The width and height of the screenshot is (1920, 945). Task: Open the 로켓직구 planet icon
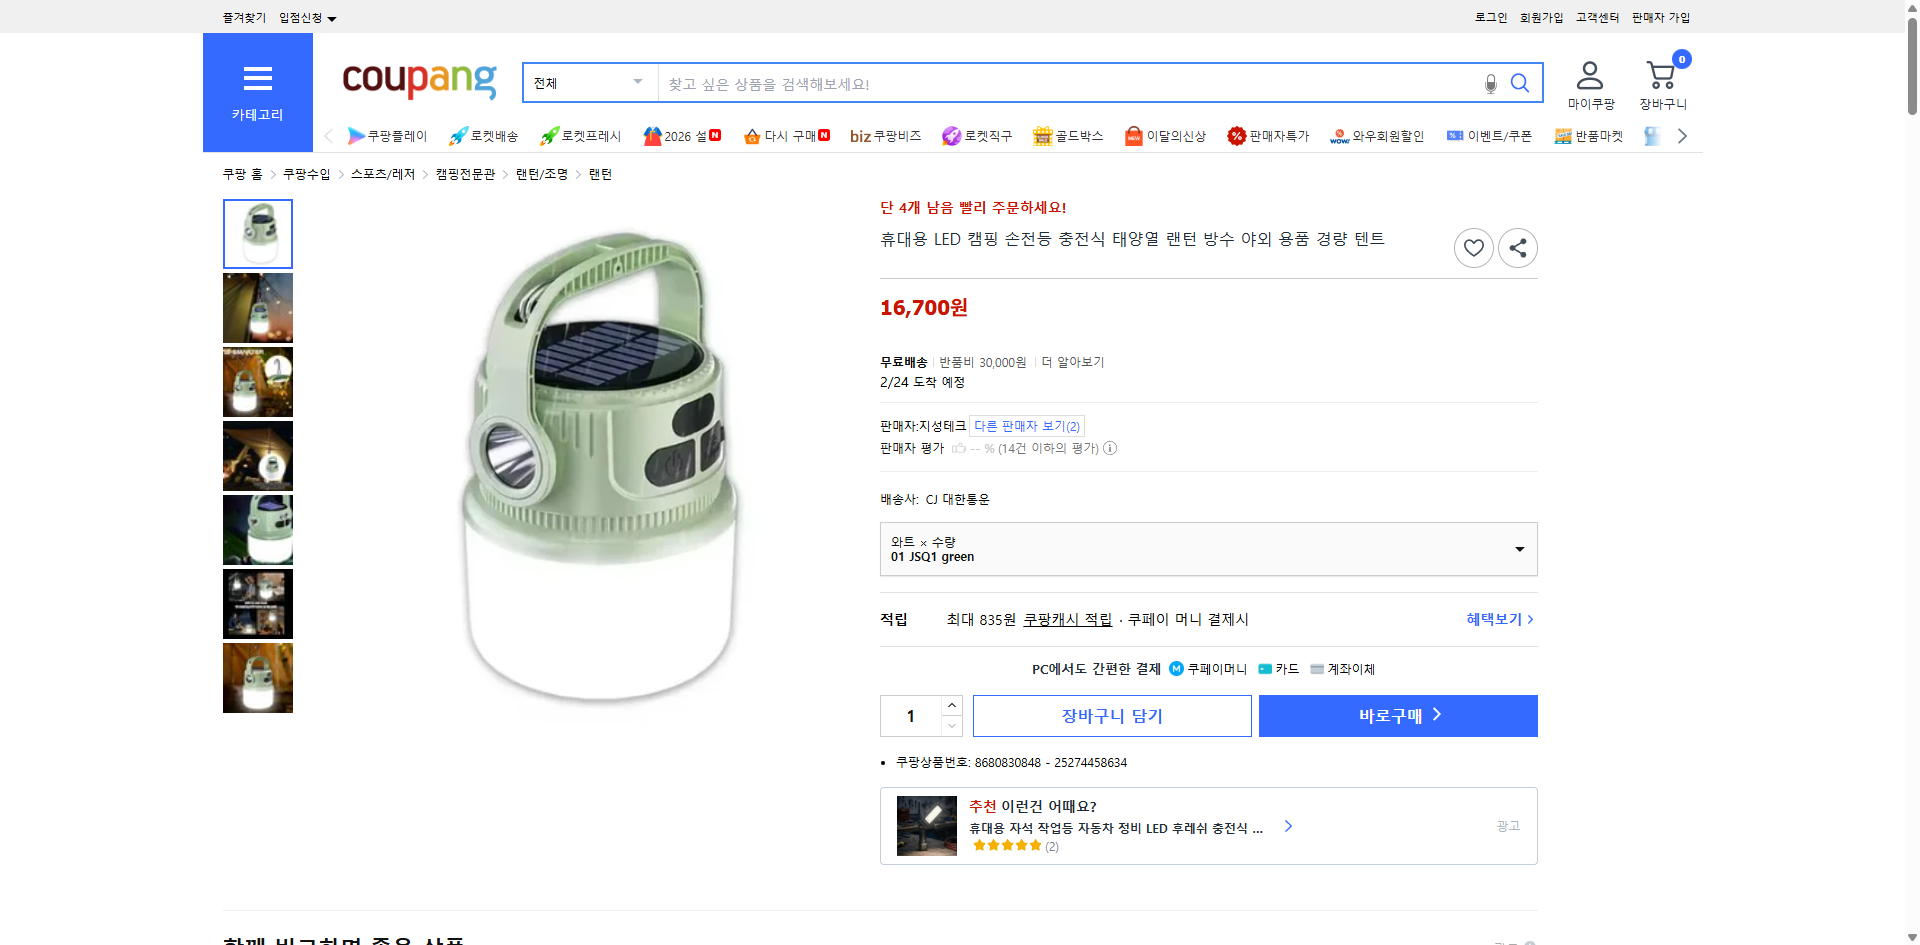click(950, 135)
